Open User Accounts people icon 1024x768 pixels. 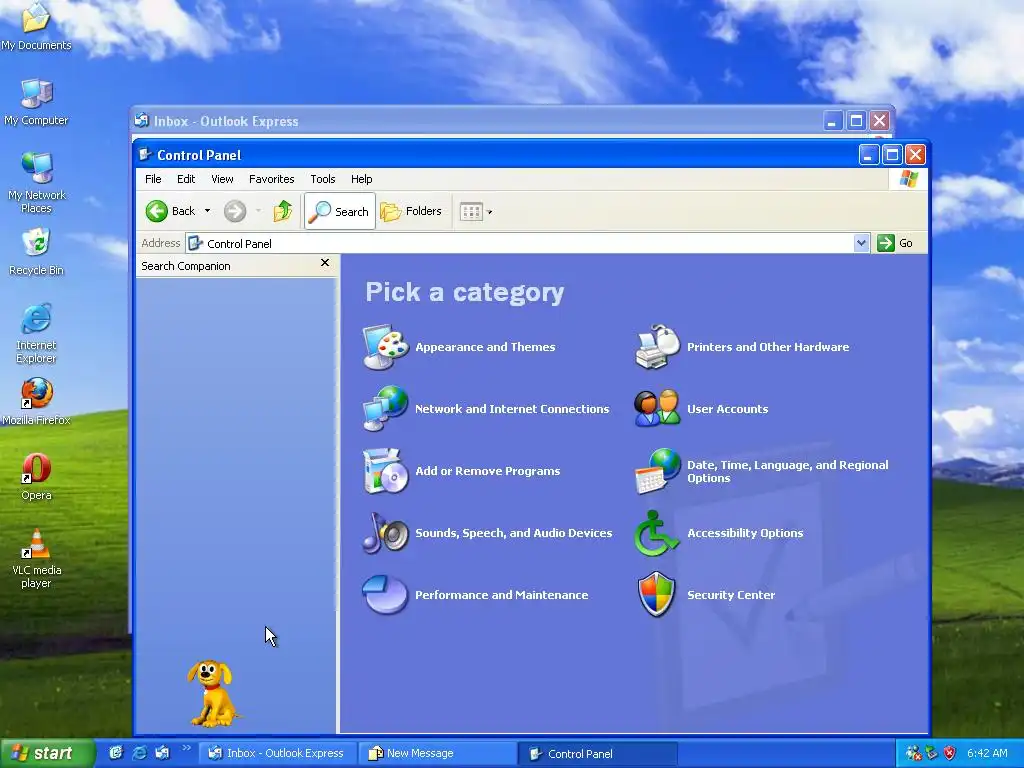(x=657, y=409)
